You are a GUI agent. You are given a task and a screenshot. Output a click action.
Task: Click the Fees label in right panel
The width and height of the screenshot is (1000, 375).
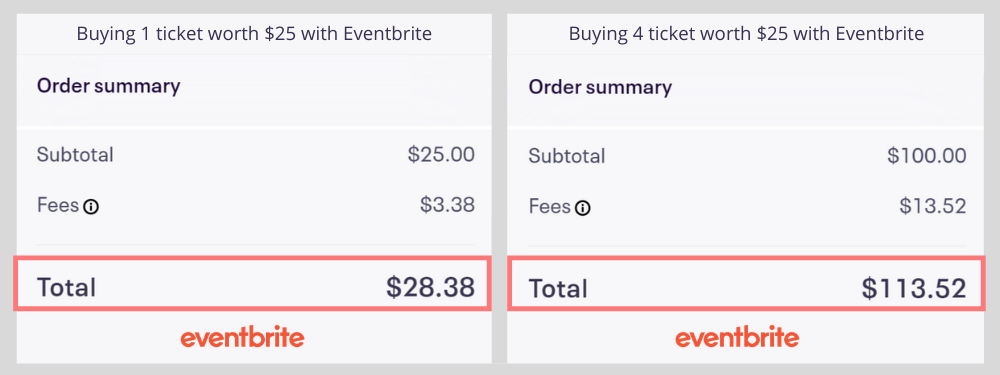(x=549, y=207)
